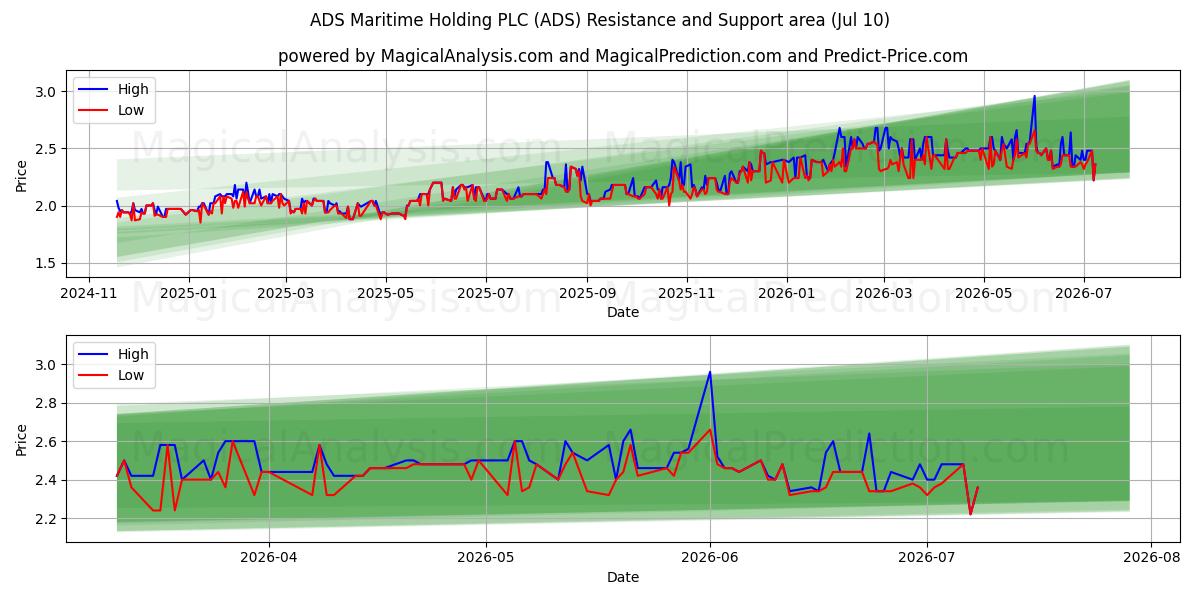The image size is (1200, 600).
Task: Click the 'Price' axis label of the lower chart
Action: (22, 439)
